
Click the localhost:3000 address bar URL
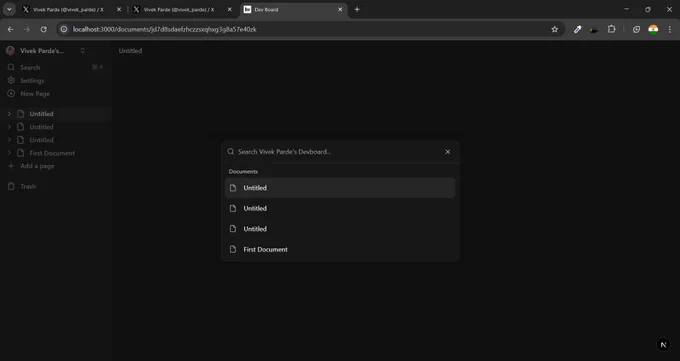coord(165,30)
